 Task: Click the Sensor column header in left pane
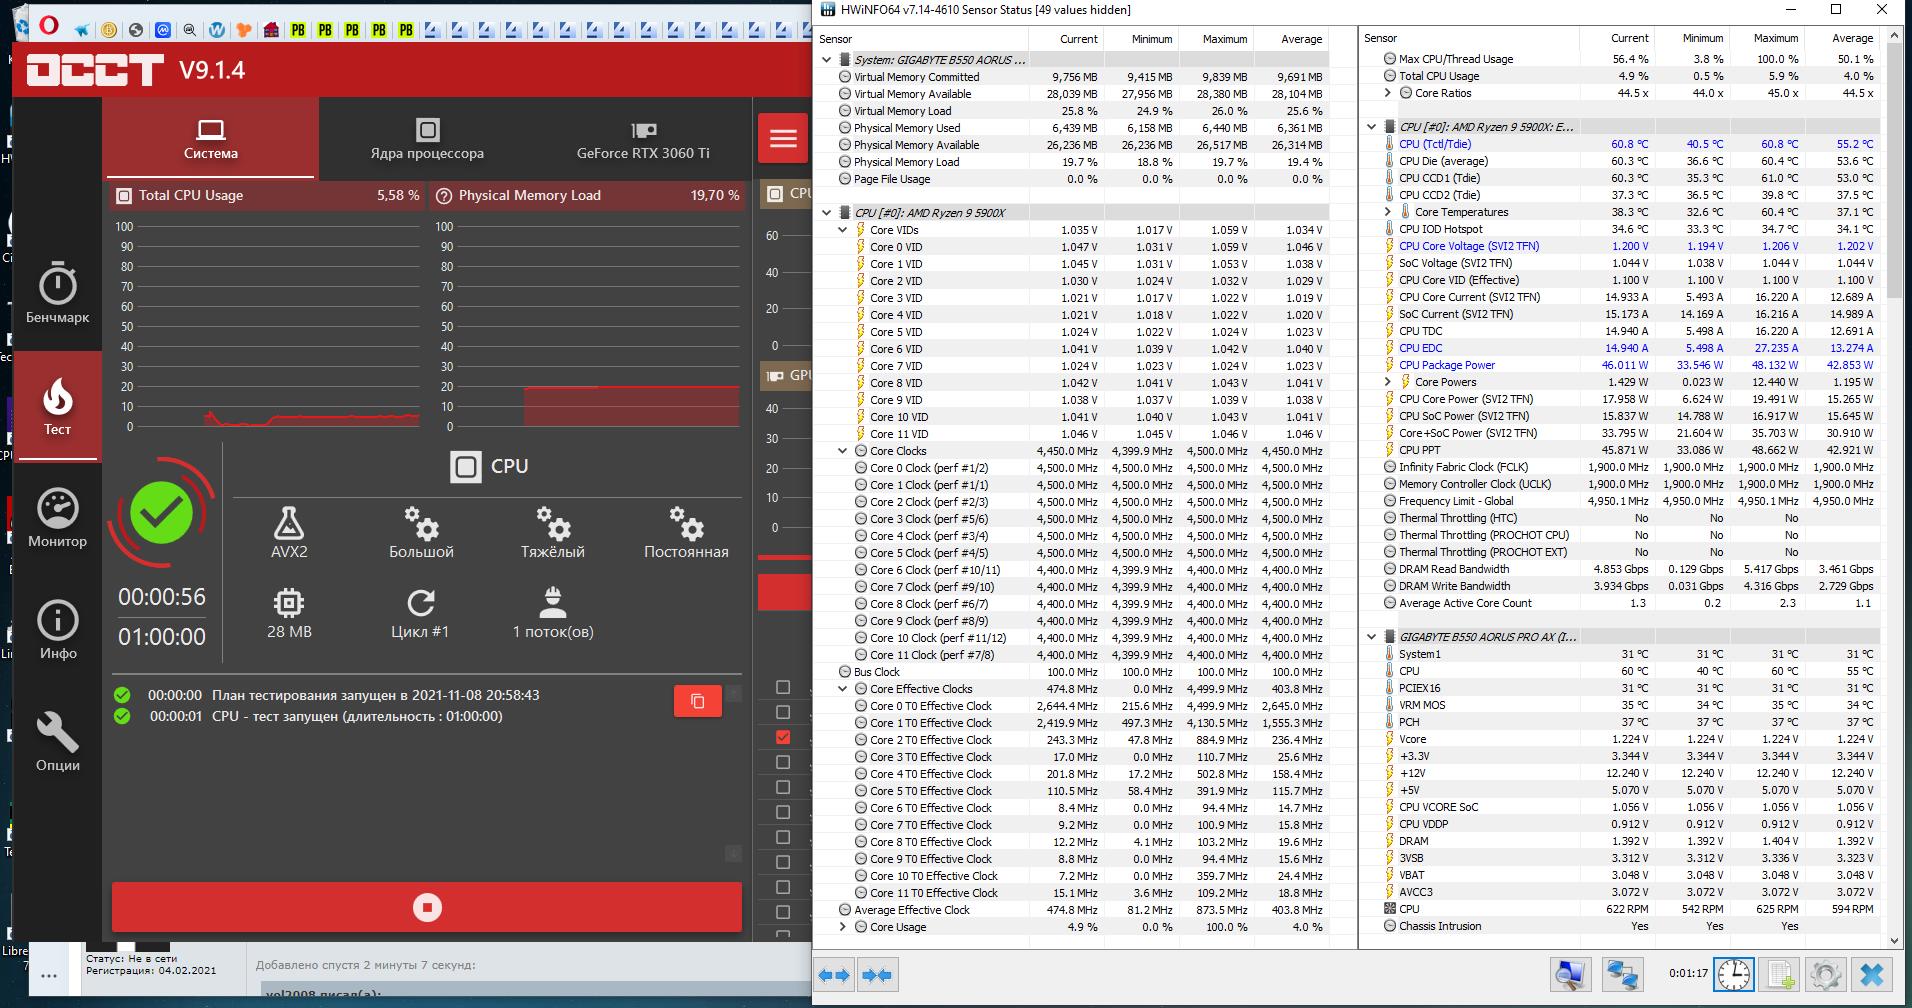pyautogui.click(x=922, y=39)
